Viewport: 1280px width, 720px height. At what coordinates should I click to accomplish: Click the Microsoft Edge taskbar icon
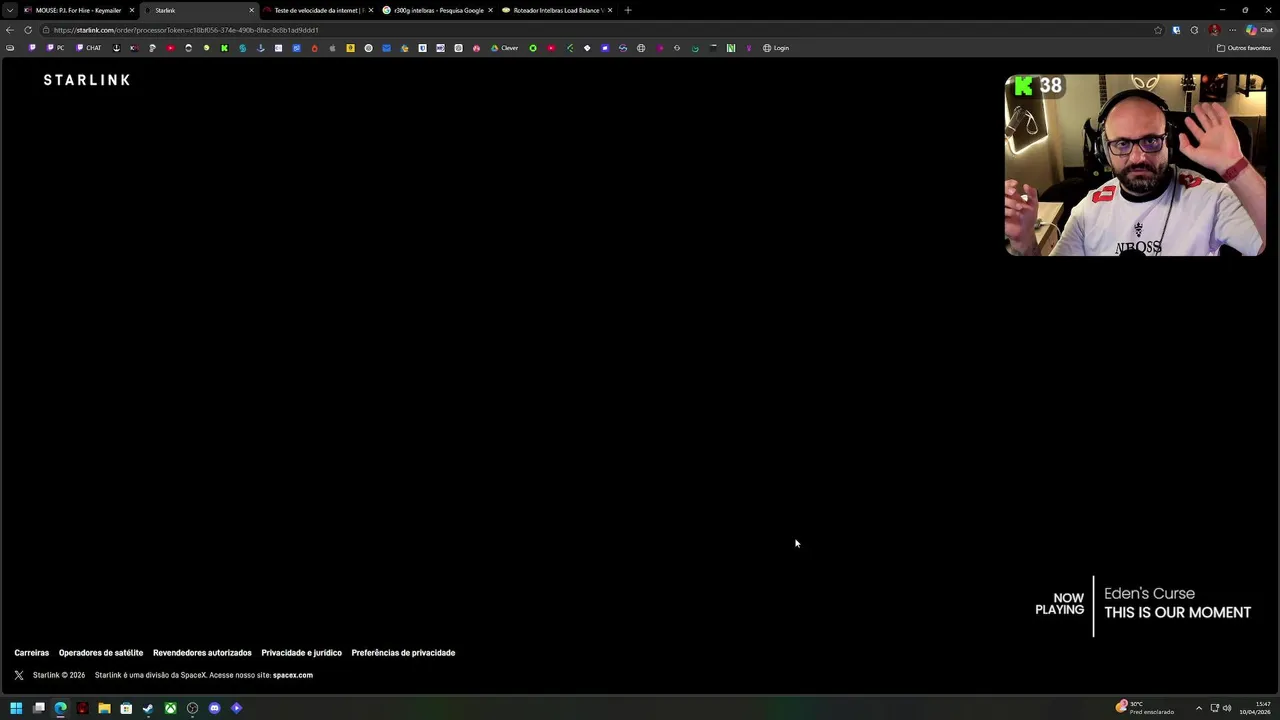pyautogui.click(x=60, y=708)
